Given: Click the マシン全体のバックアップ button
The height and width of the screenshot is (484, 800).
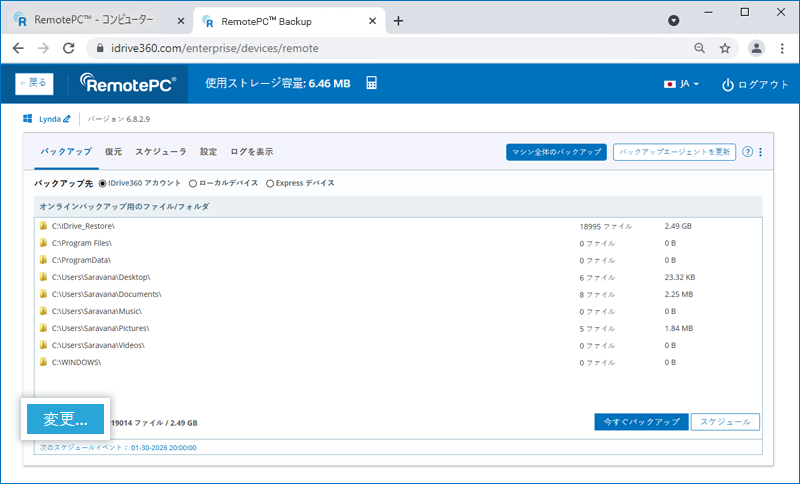Looking at the screenshot, I should (556, 152).
